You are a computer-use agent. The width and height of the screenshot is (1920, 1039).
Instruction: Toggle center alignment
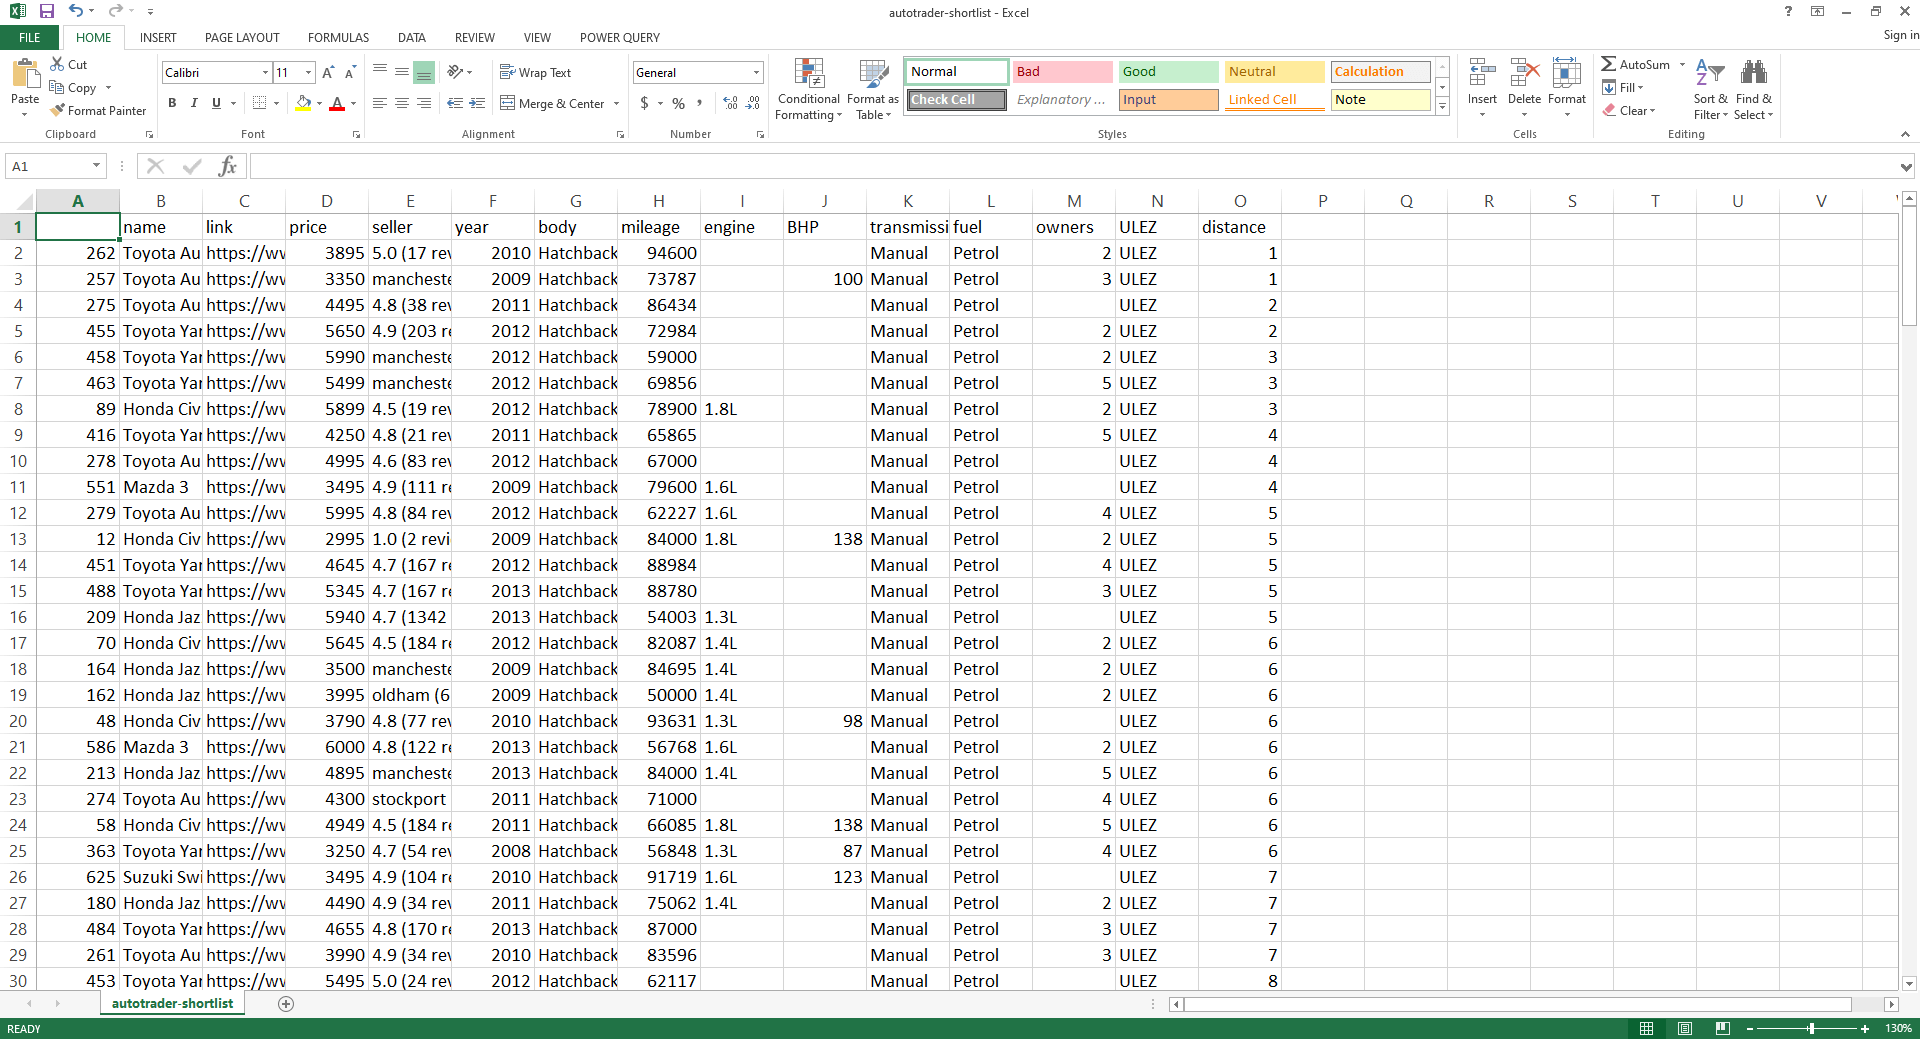[x=402, y=103]
